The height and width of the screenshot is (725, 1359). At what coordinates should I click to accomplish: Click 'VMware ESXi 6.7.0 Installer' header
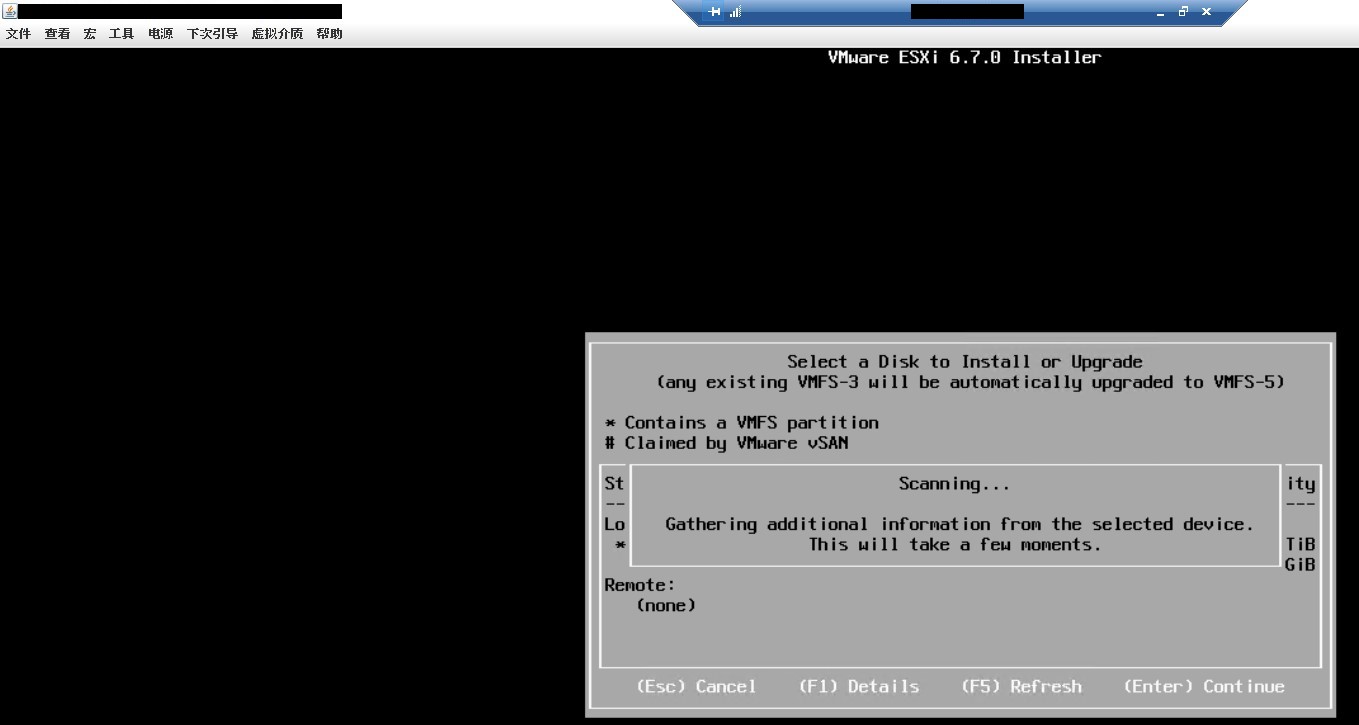pos(964,58)
